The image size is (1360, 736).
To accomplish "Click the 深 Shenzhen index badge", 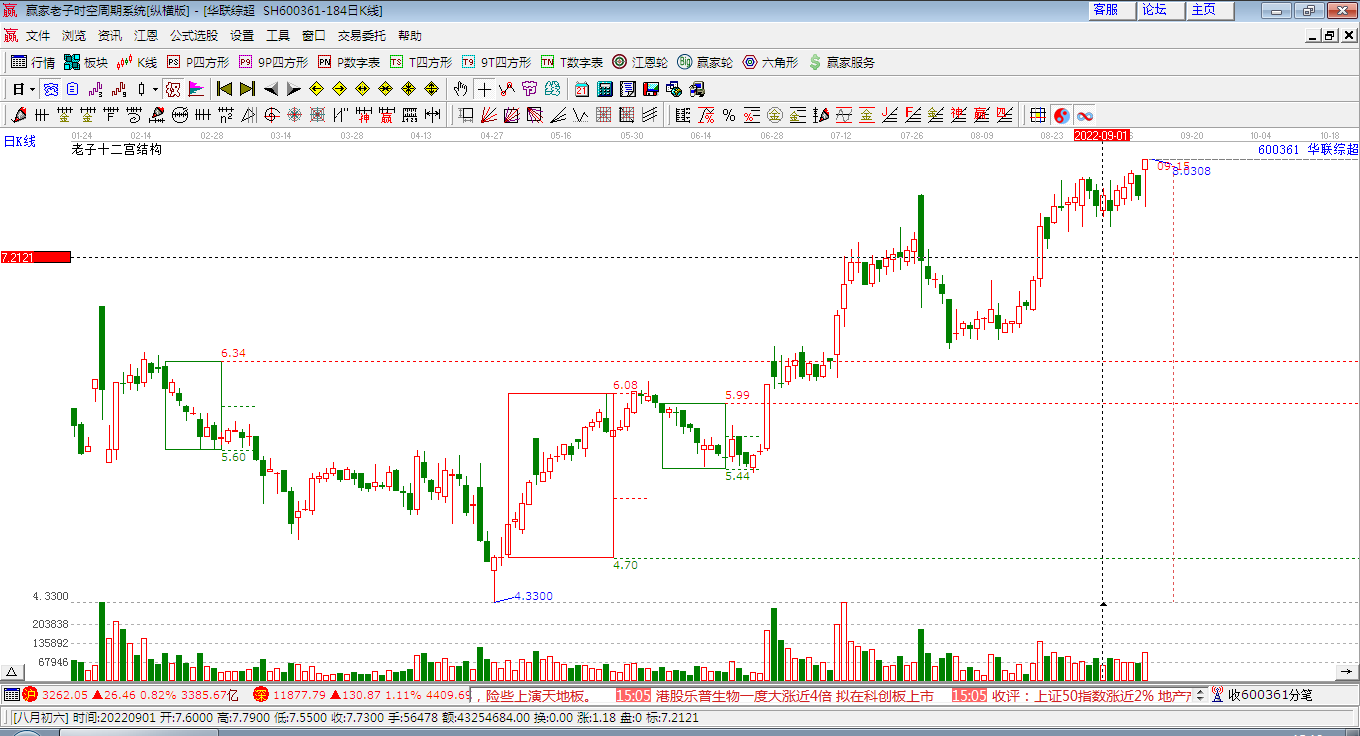I will click(261, 695).
